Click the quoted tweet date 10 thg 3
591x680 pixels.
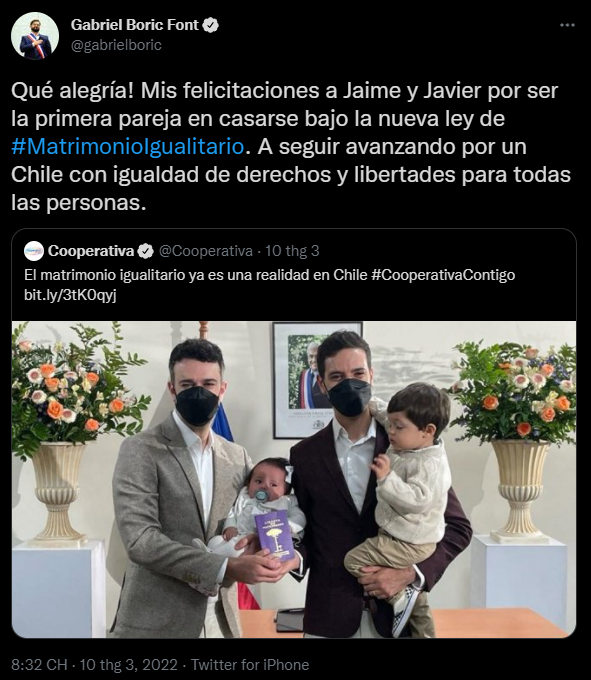pyautogui.click(x=292, y=251)
